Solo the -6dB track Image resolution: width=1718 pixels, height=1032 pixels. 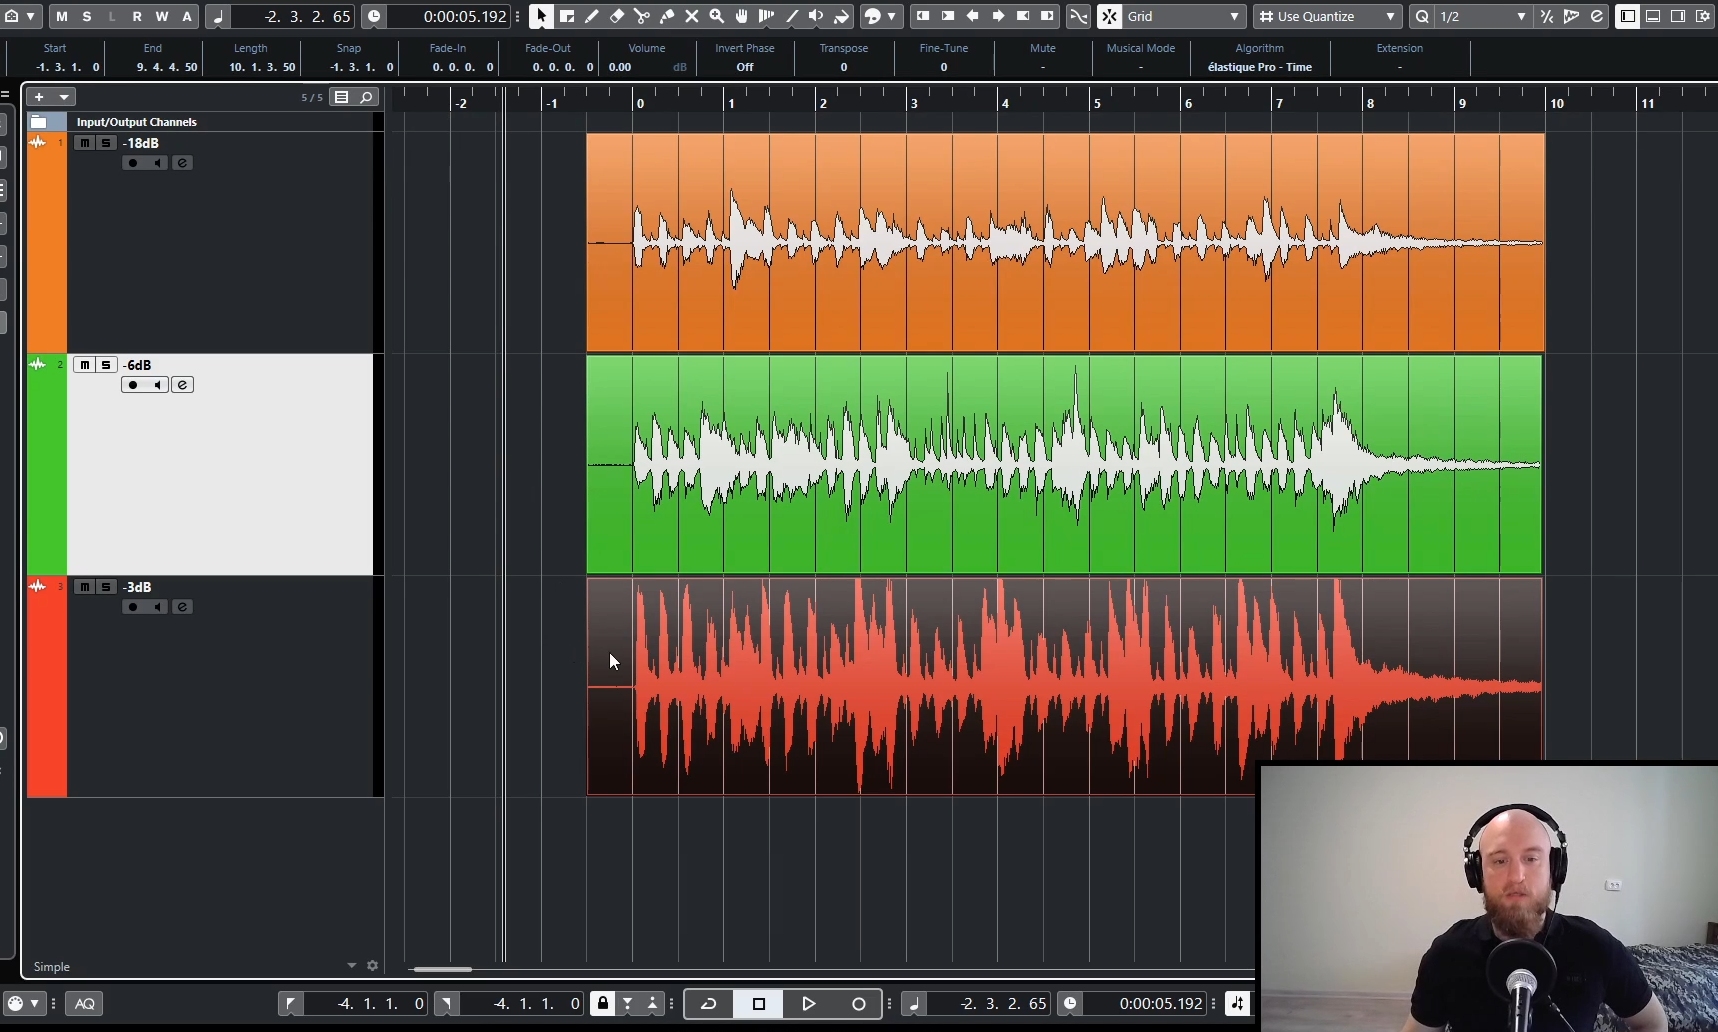coord(106,365)
